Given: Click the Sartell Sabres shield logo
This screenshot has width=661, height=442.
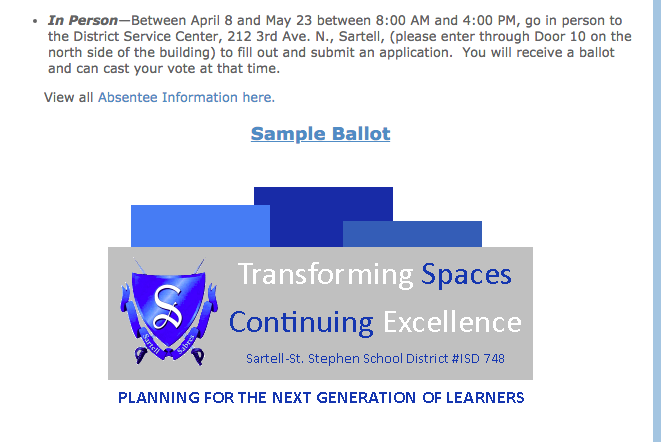Looking at the screenshot, I should [x=169, y=312].
